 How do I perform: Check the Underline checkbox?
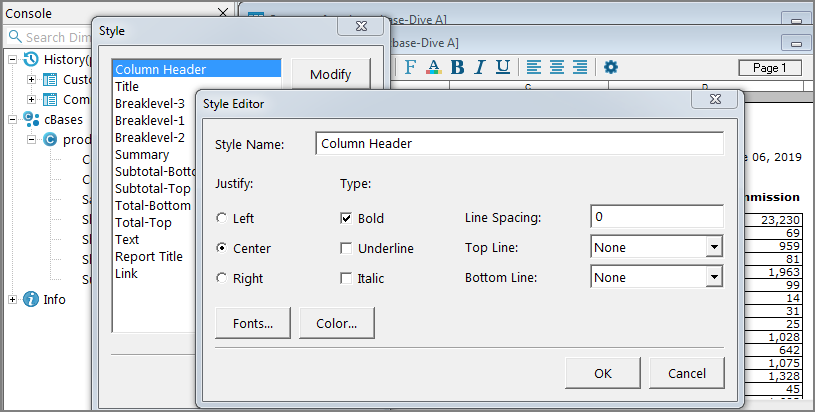pyautogui.click(x=346, y=248)
